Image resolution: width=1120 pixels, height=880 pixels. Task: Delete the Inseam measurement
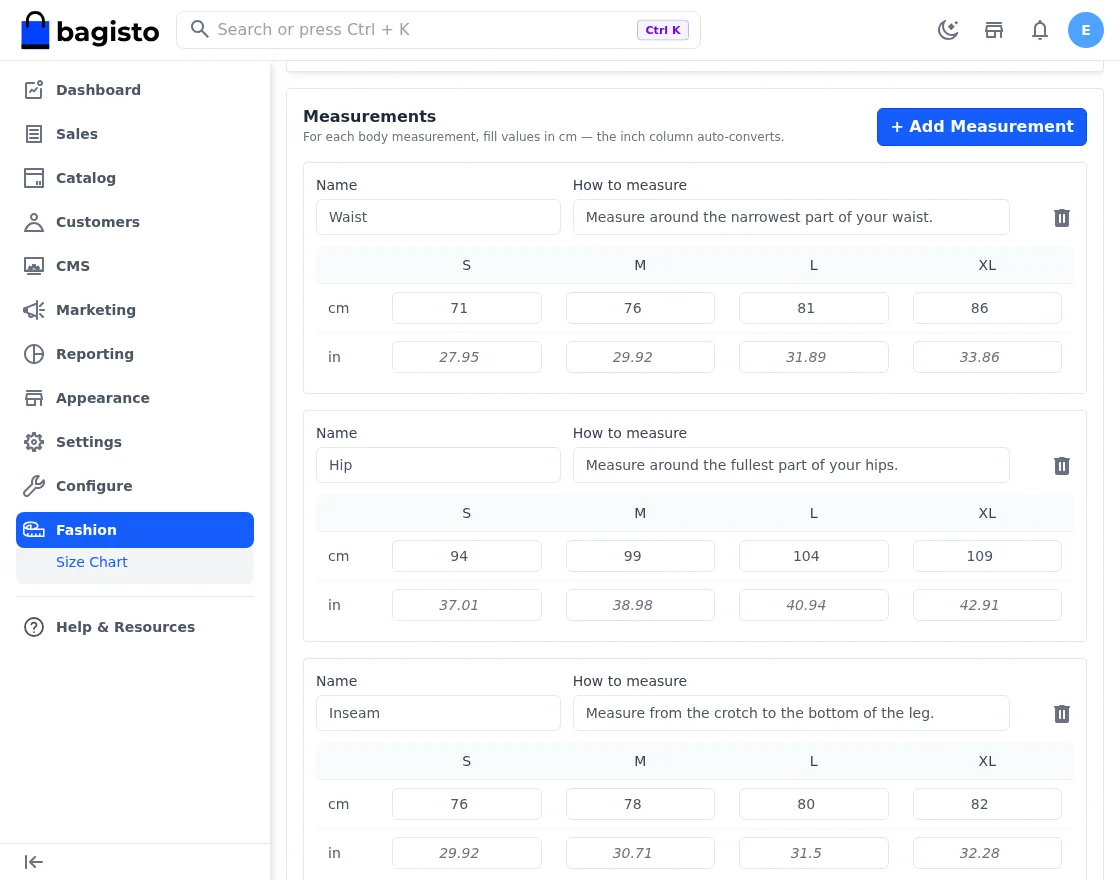(x=1061, y=714)
